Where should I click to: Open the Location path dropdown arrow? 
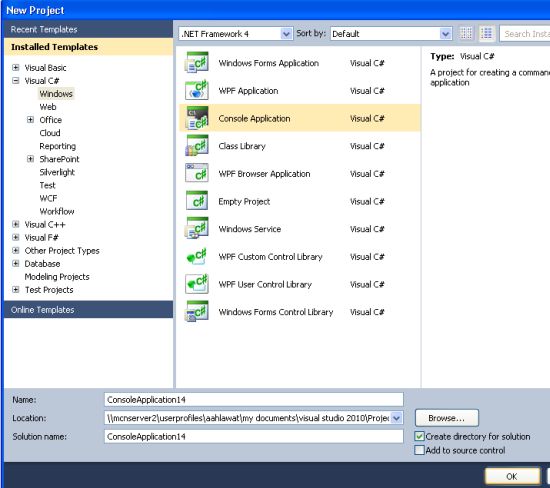point(396,418)
